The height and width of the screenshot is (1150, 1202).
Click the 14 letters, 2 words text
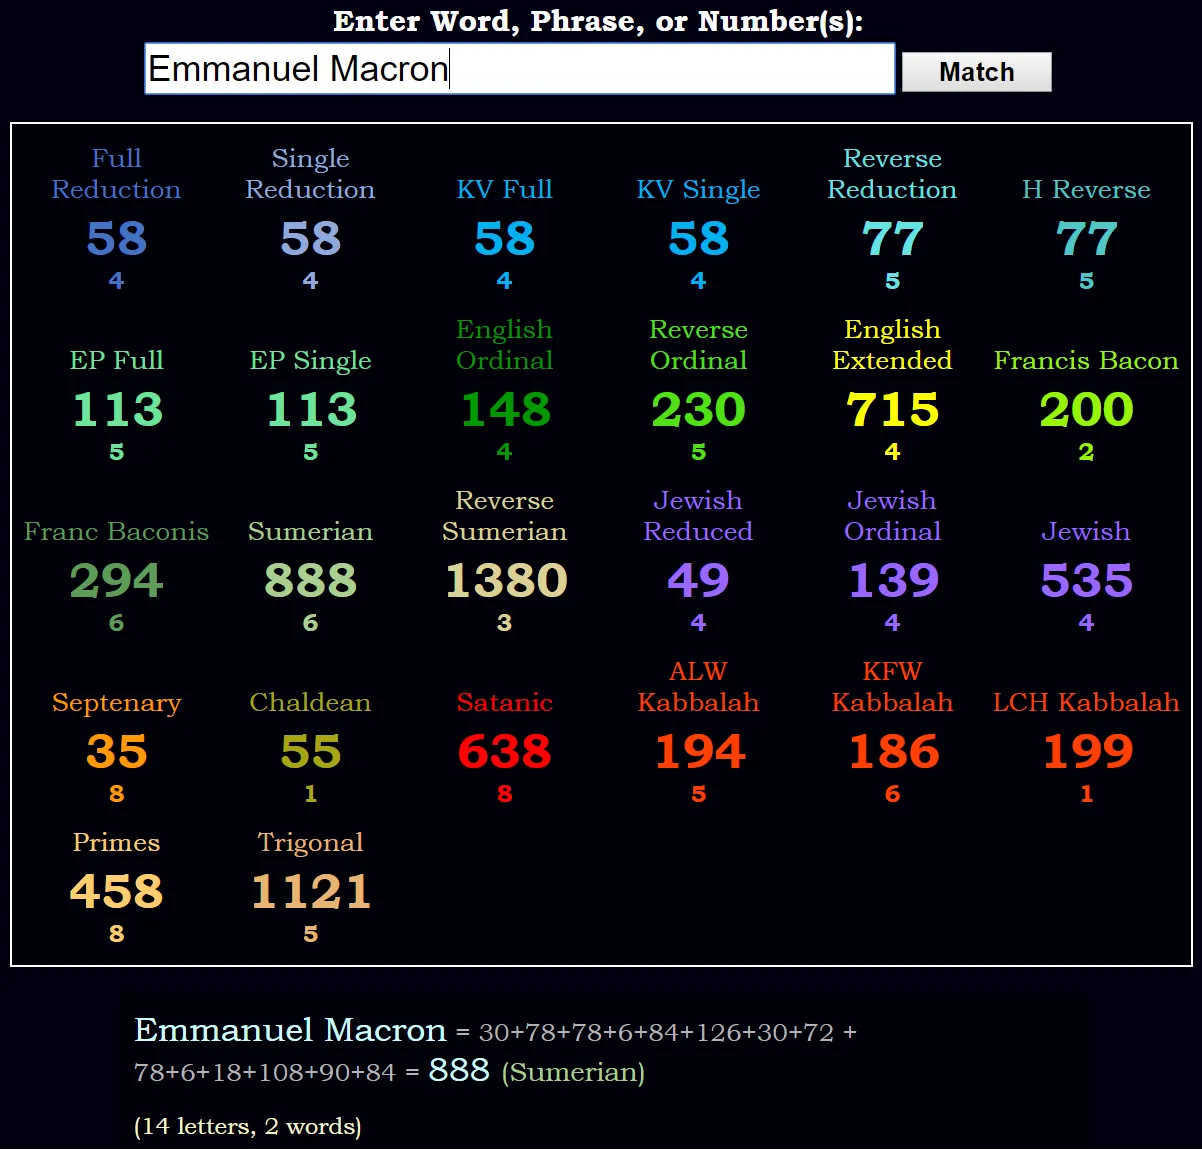pos(248,1126)
